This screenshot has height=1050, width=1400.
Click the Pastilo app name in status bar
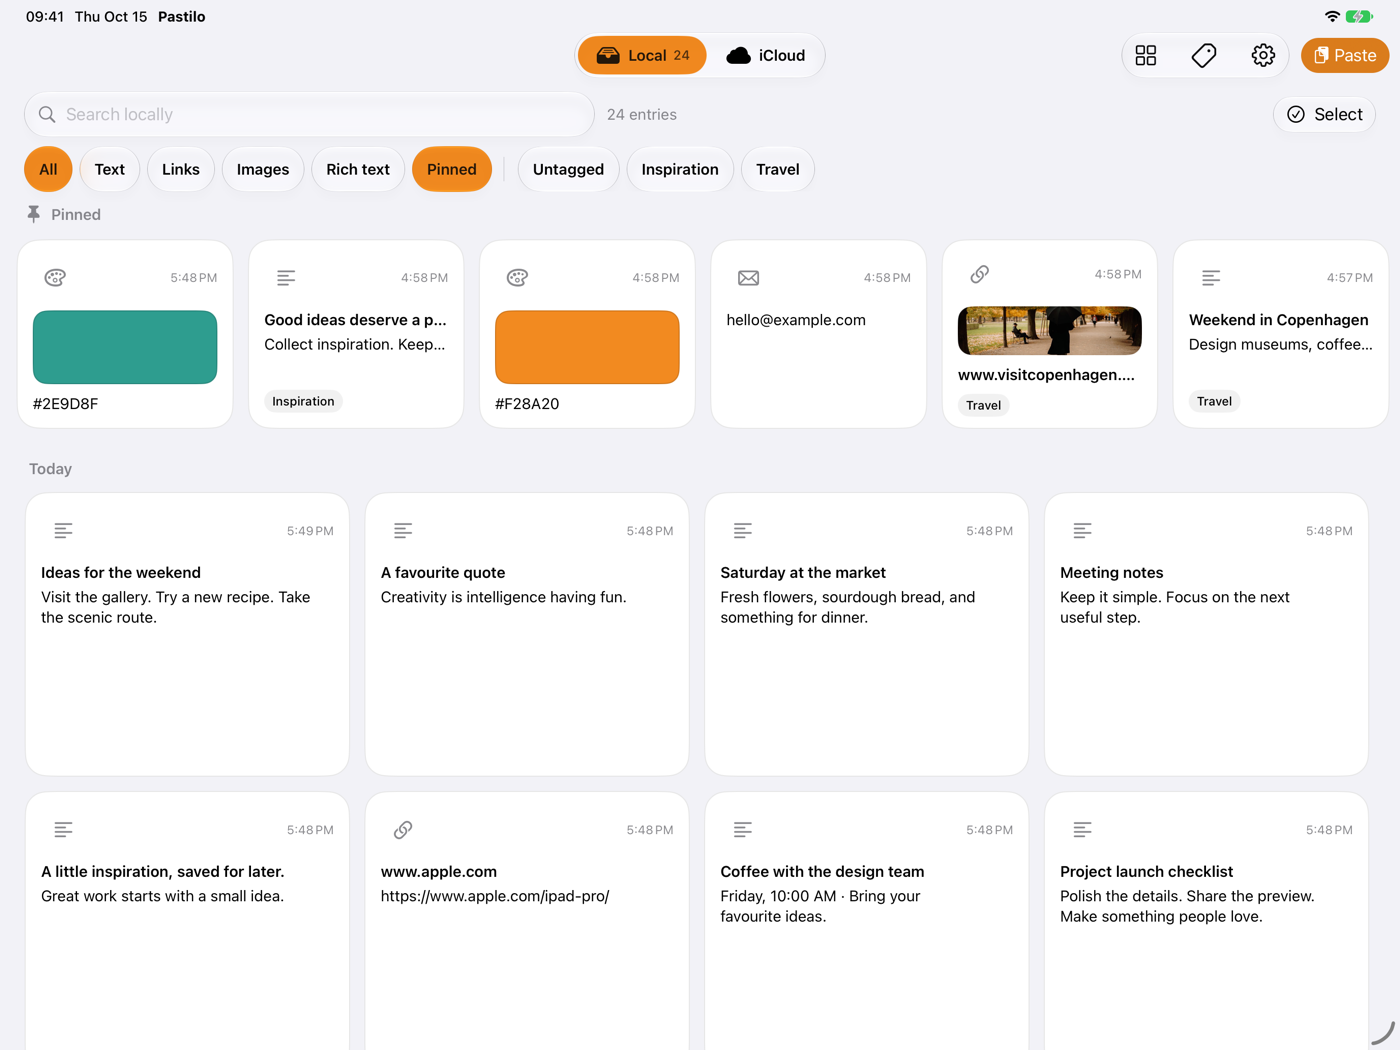(x=182, y=17)
